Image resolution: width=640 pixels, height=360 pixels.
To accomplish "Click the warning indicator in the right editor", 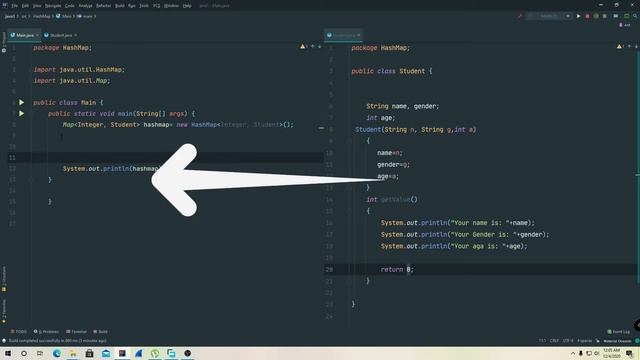I will click(620, 47).
